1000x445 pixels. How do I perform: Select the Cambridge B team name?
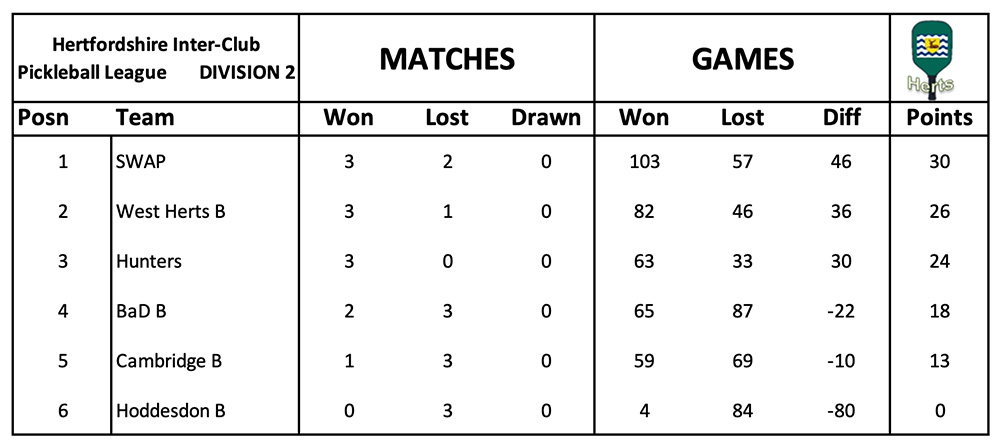[168, 361]
